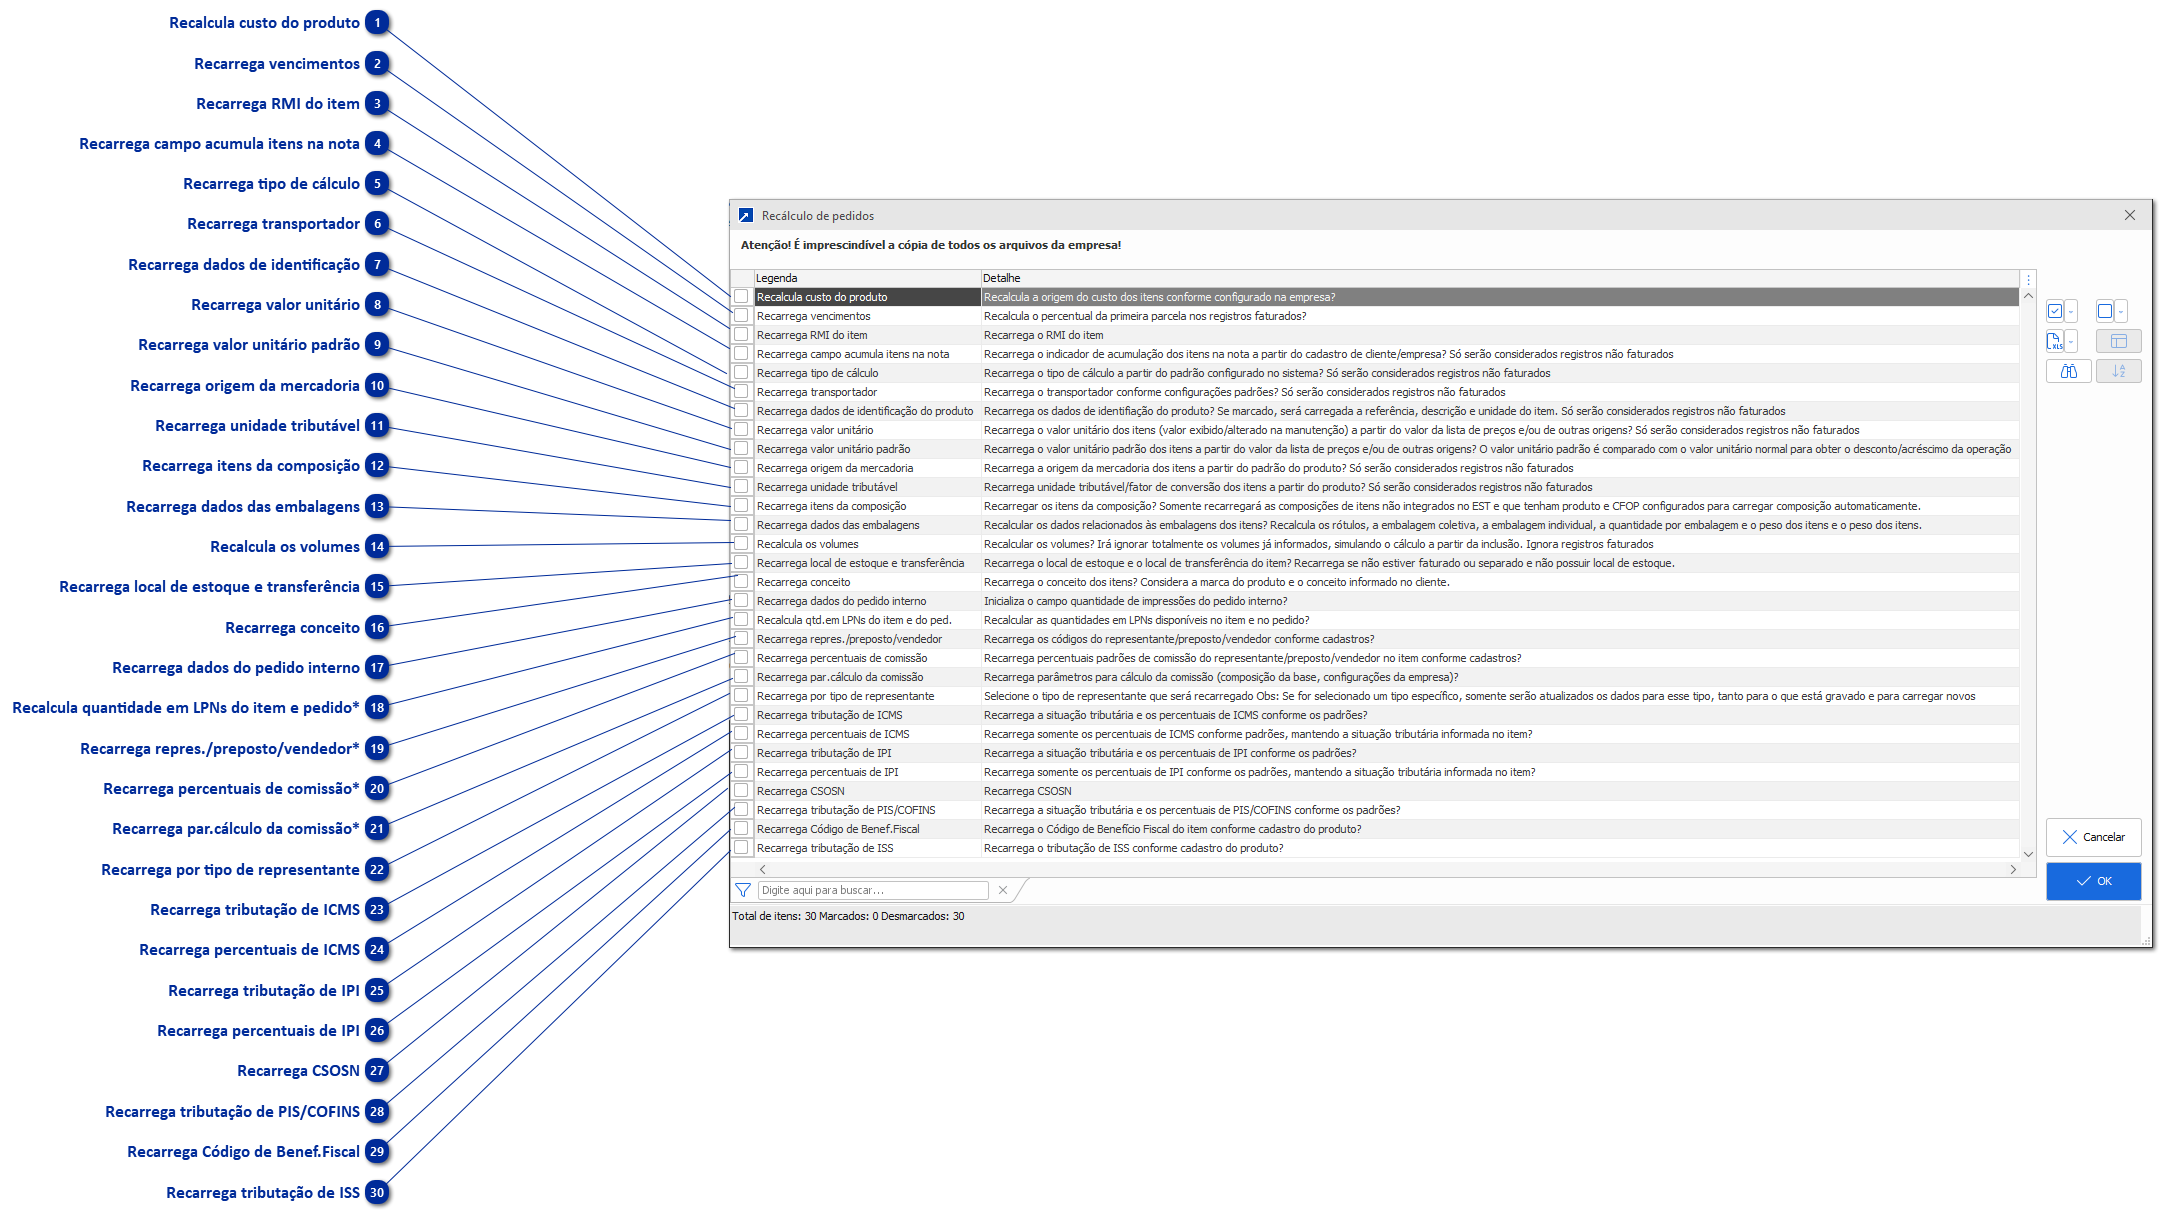
Task: Click the unmark-all empty box icon
Action: tap(2104, 311)
